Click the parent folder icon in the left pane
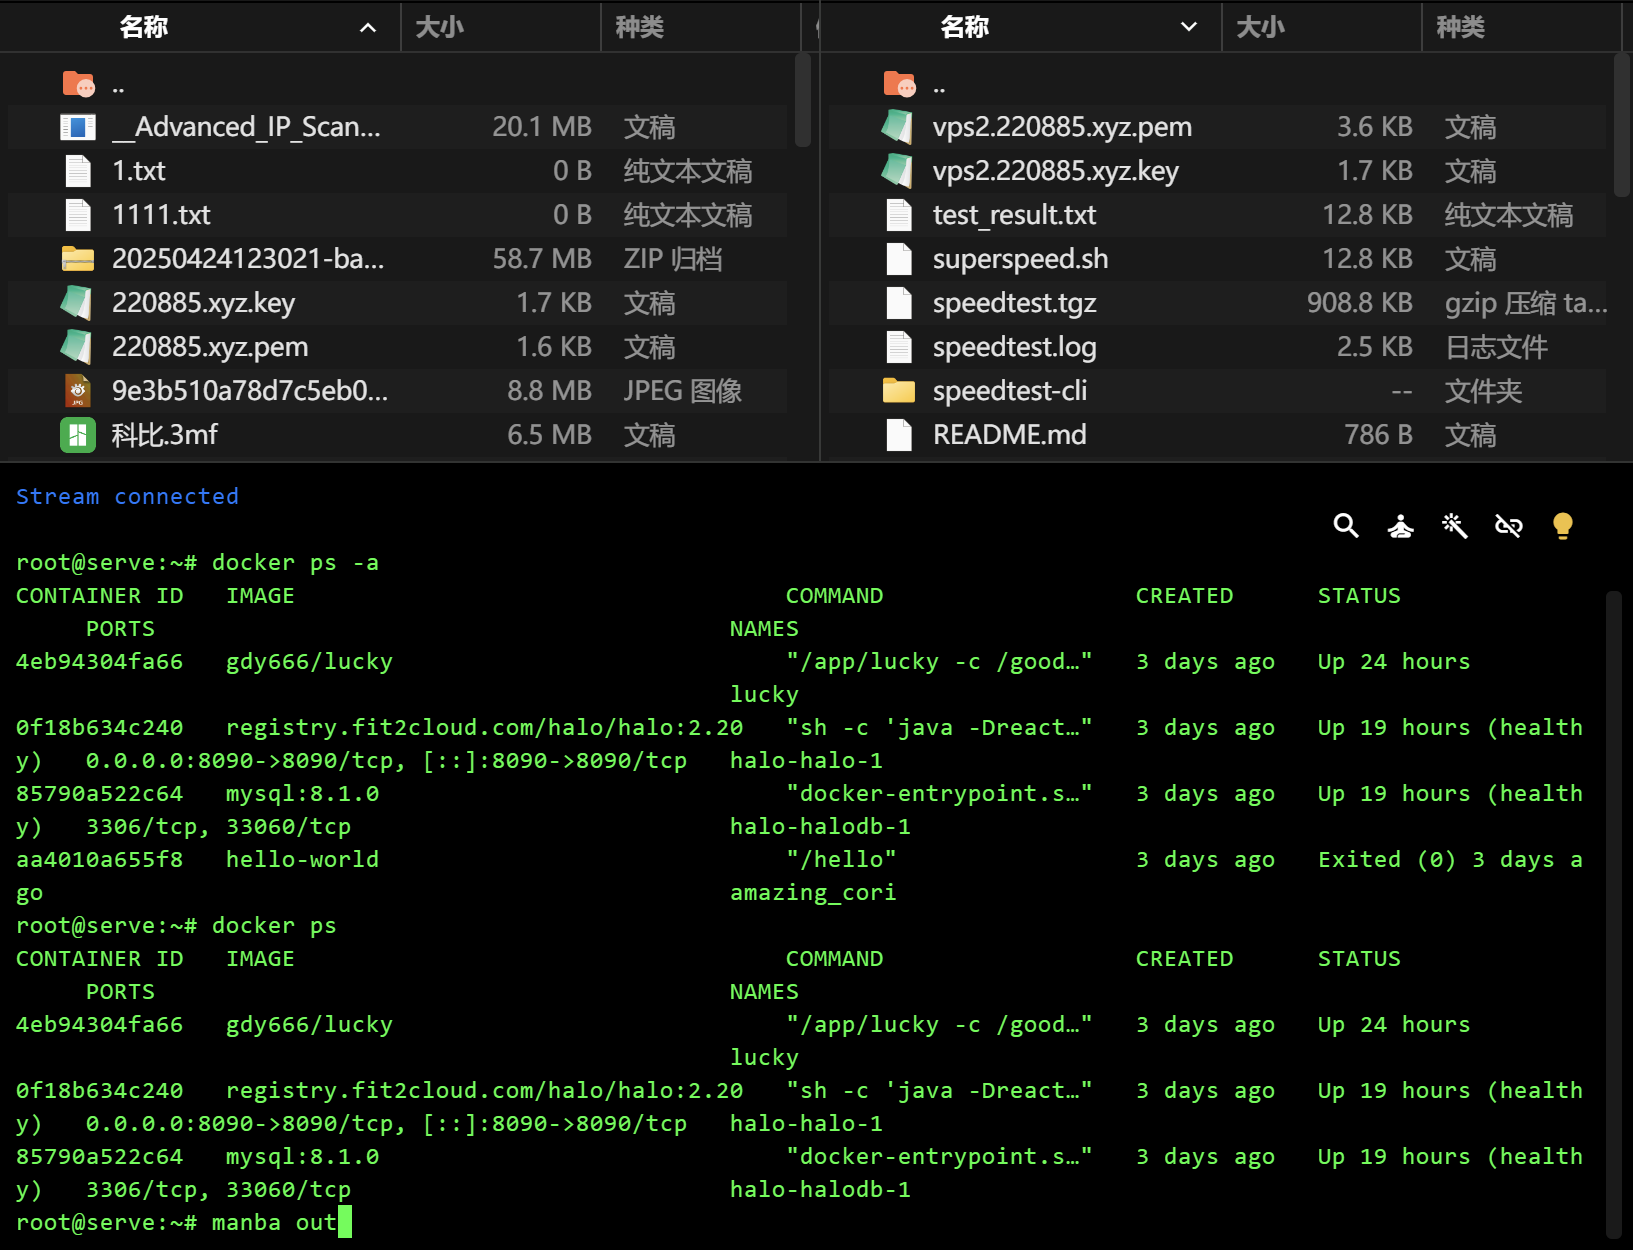The width and height of the screenshot is (1633, 1250). (78, 84)
